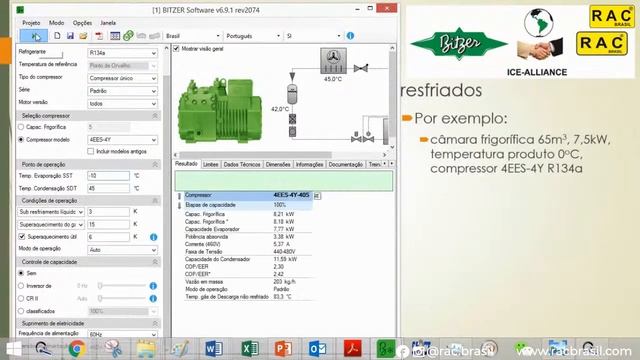
Task: Export results to PDF from the toolbar
Action: tap(99, 36)
